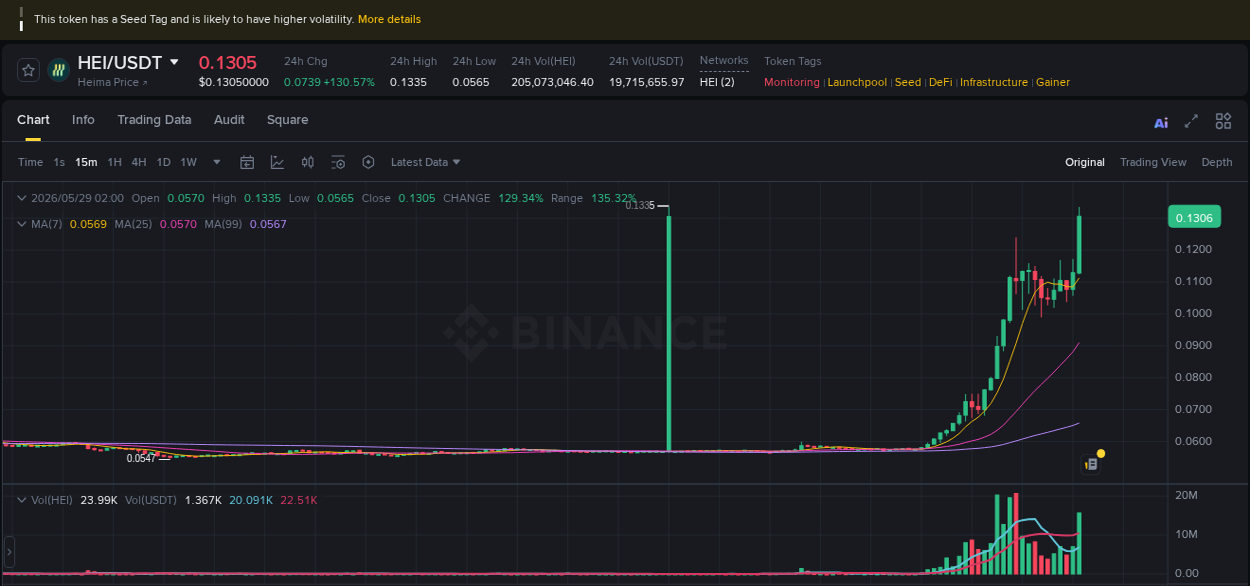Switch to the Original chart view
Viewport: 1250px width, 586px height.
[1085, 162]
